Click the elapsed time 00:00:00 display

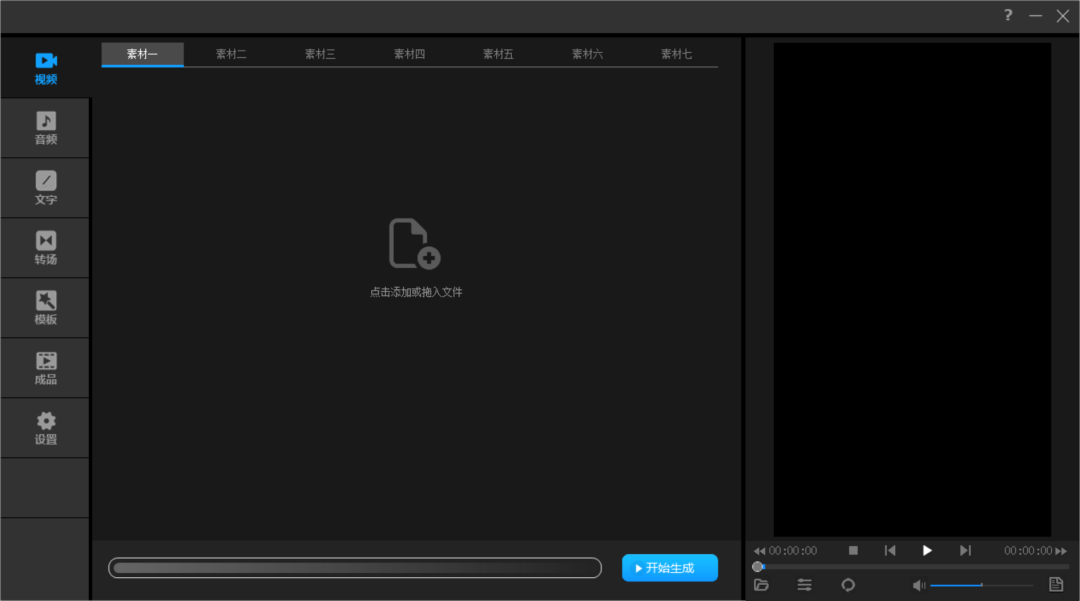(793, 551)
